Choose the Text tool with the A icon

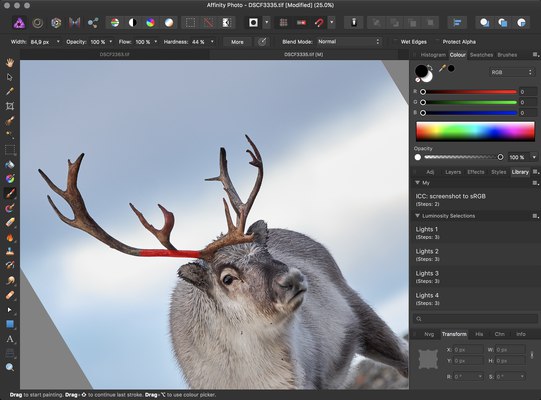click(x=10, y=339)
